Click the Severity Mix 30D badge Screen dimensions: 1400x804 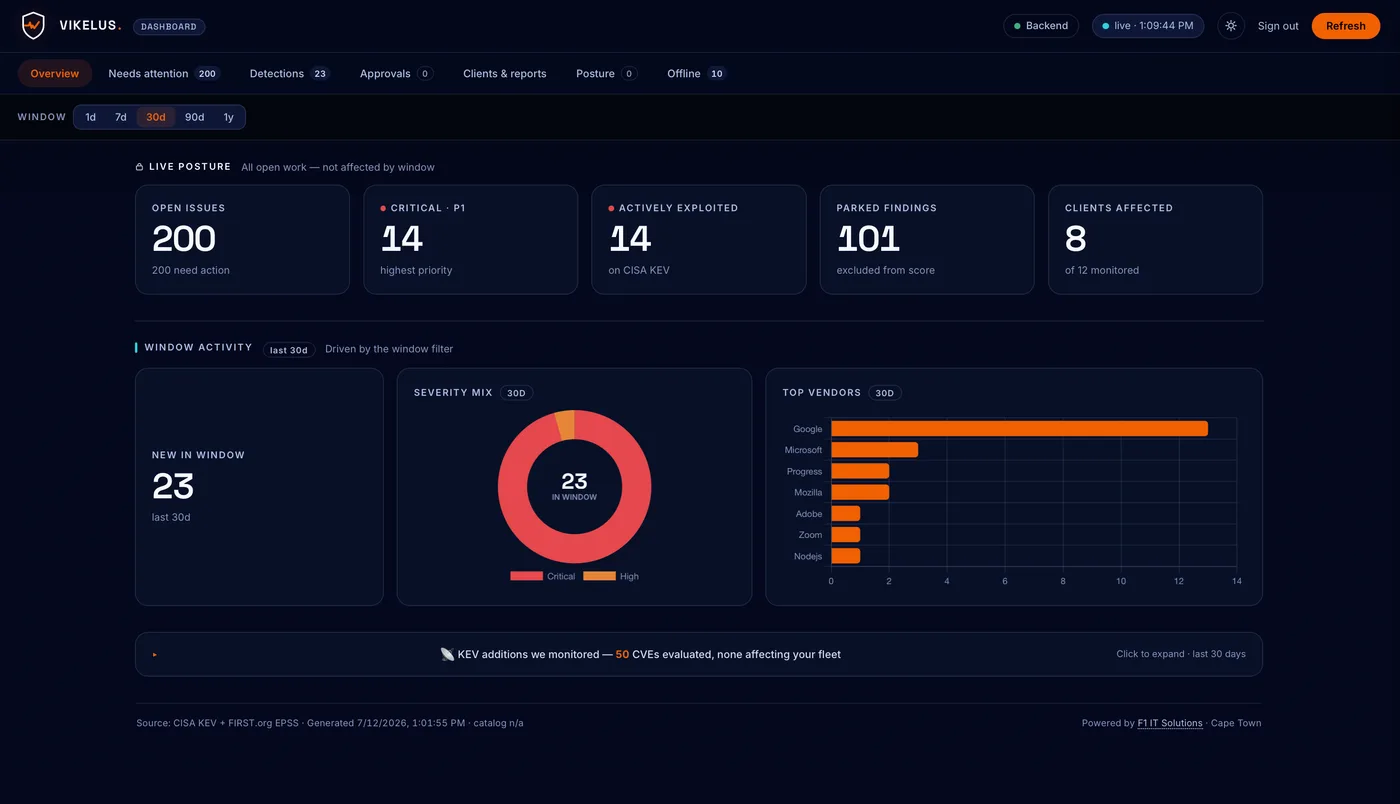[516, 393]
